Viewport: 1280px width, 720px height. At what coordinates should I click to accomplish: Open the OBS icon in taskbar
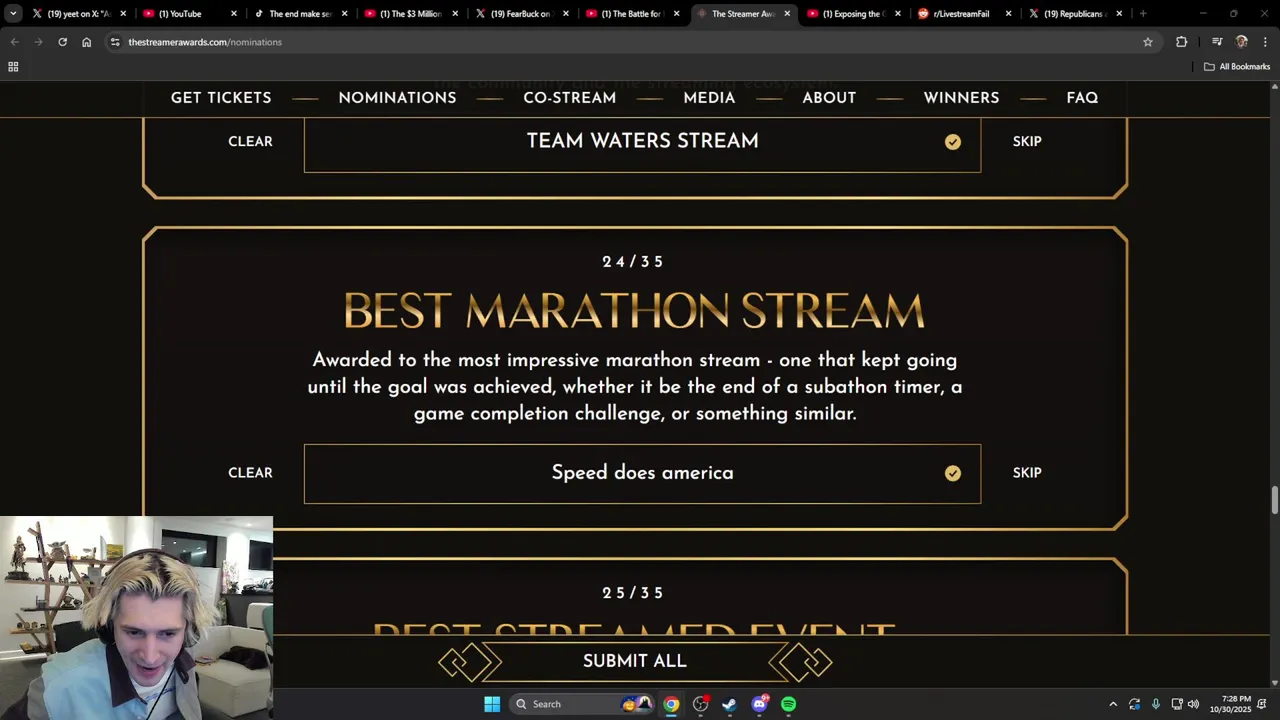pyautogui.click(x=700, y=704)
